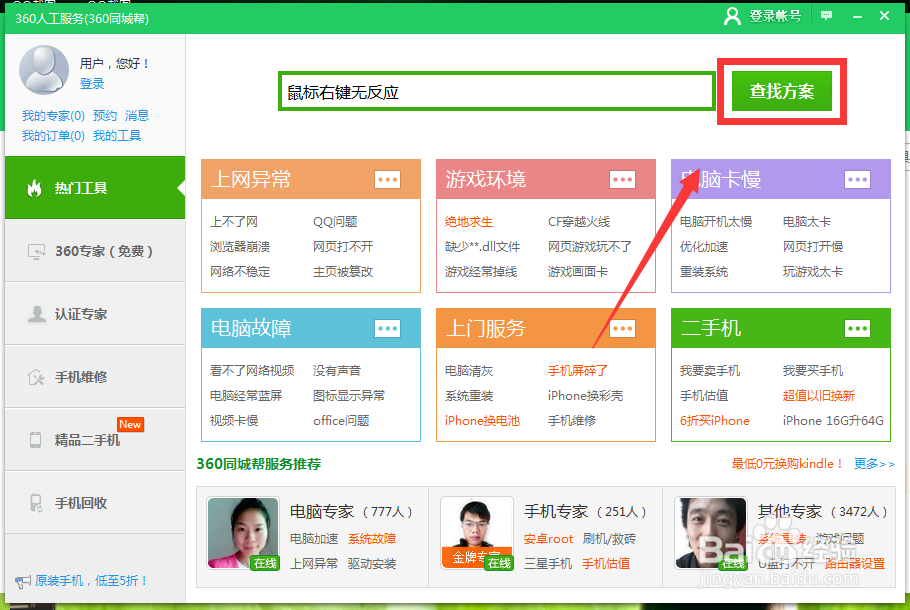
Task: Open more options in 上网异常 card
Action: pyautogui.click(x=387, y=179)
